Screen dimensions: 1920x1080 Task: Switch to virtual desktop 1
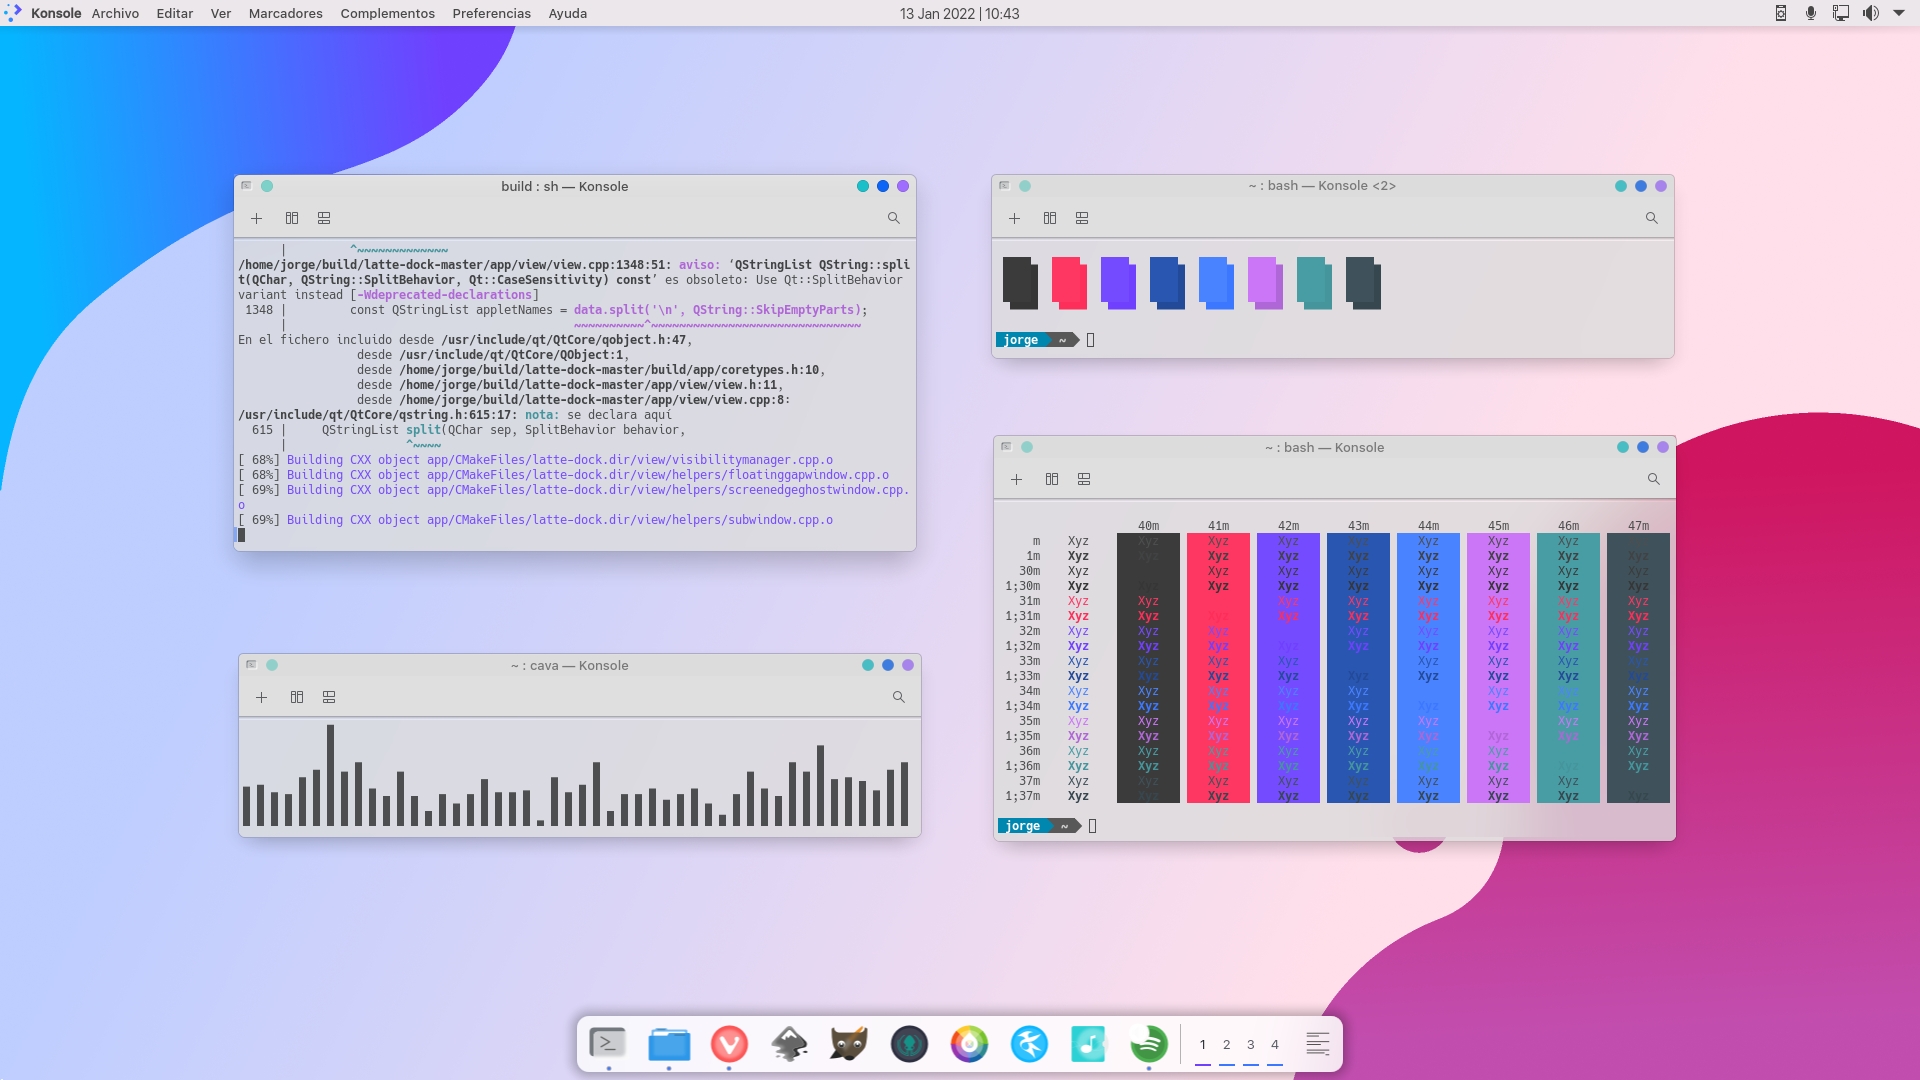click(x=1202, y=1045)
